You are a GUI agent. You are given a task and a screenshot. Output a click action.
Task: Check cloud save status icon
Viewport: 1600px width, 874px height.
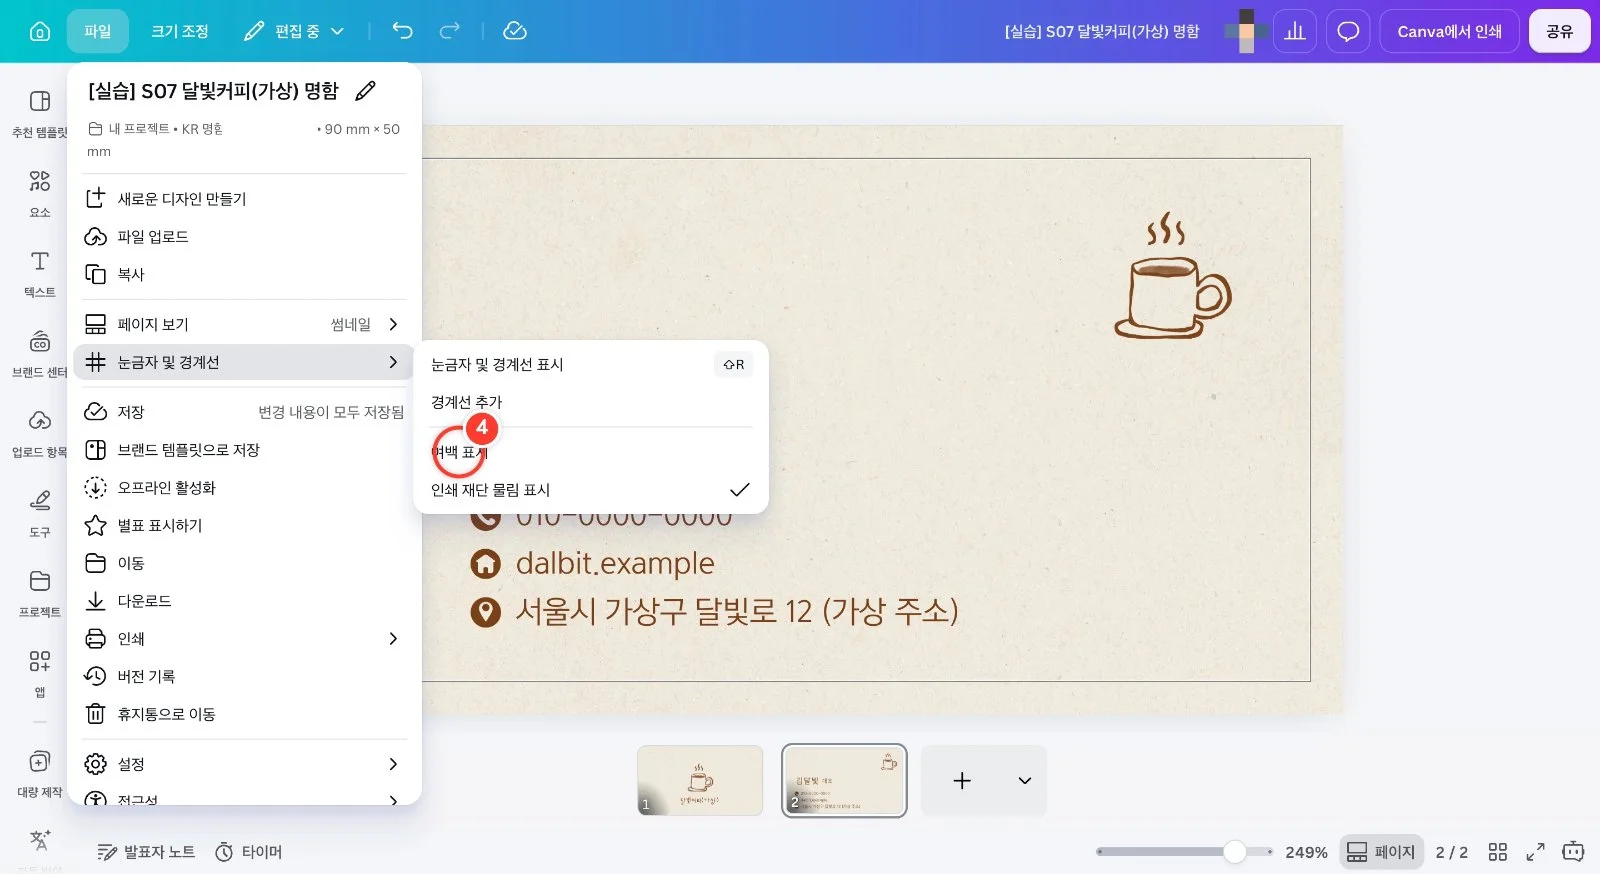(515, 31)
